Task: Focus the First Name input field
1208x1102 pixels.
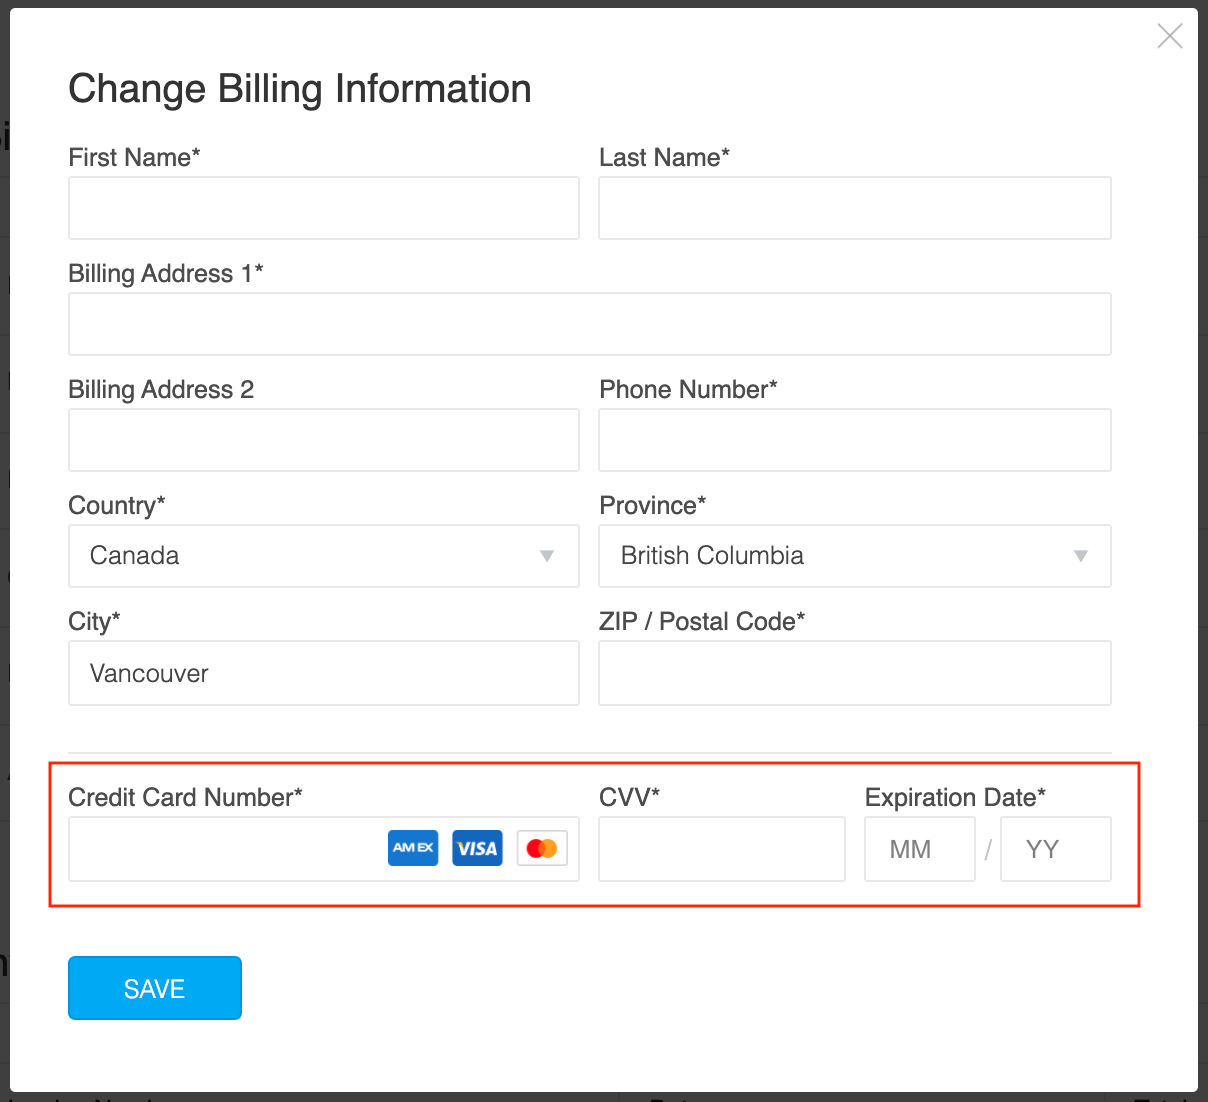Action: click(x=324, y=208)
